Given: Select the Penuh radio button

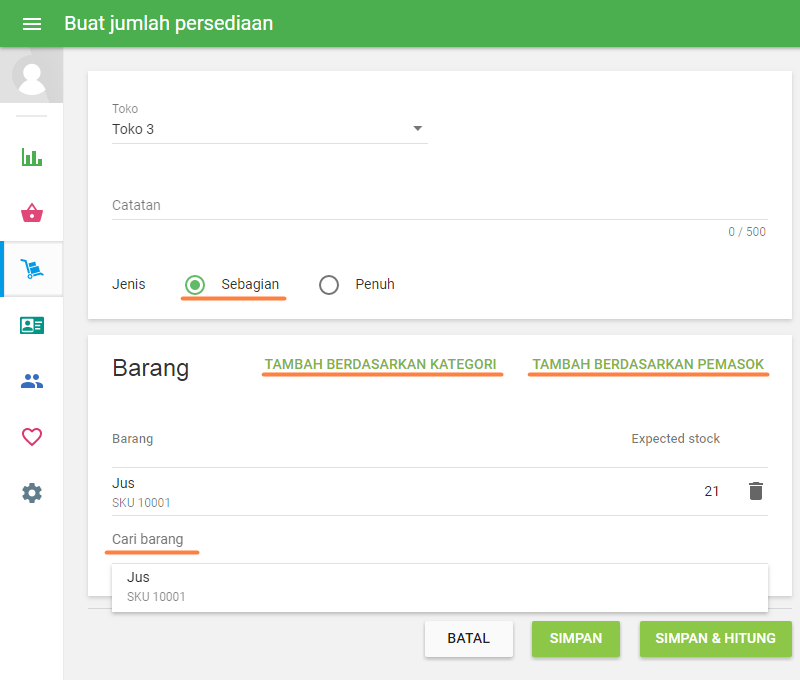Looking at the screenshot, I should tap(329, 285).
